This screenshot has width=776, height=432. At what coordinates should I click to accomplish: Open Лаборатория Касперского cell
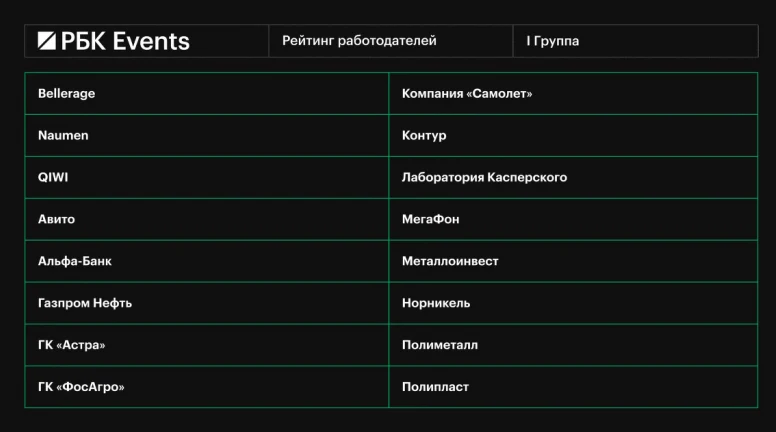573,177
